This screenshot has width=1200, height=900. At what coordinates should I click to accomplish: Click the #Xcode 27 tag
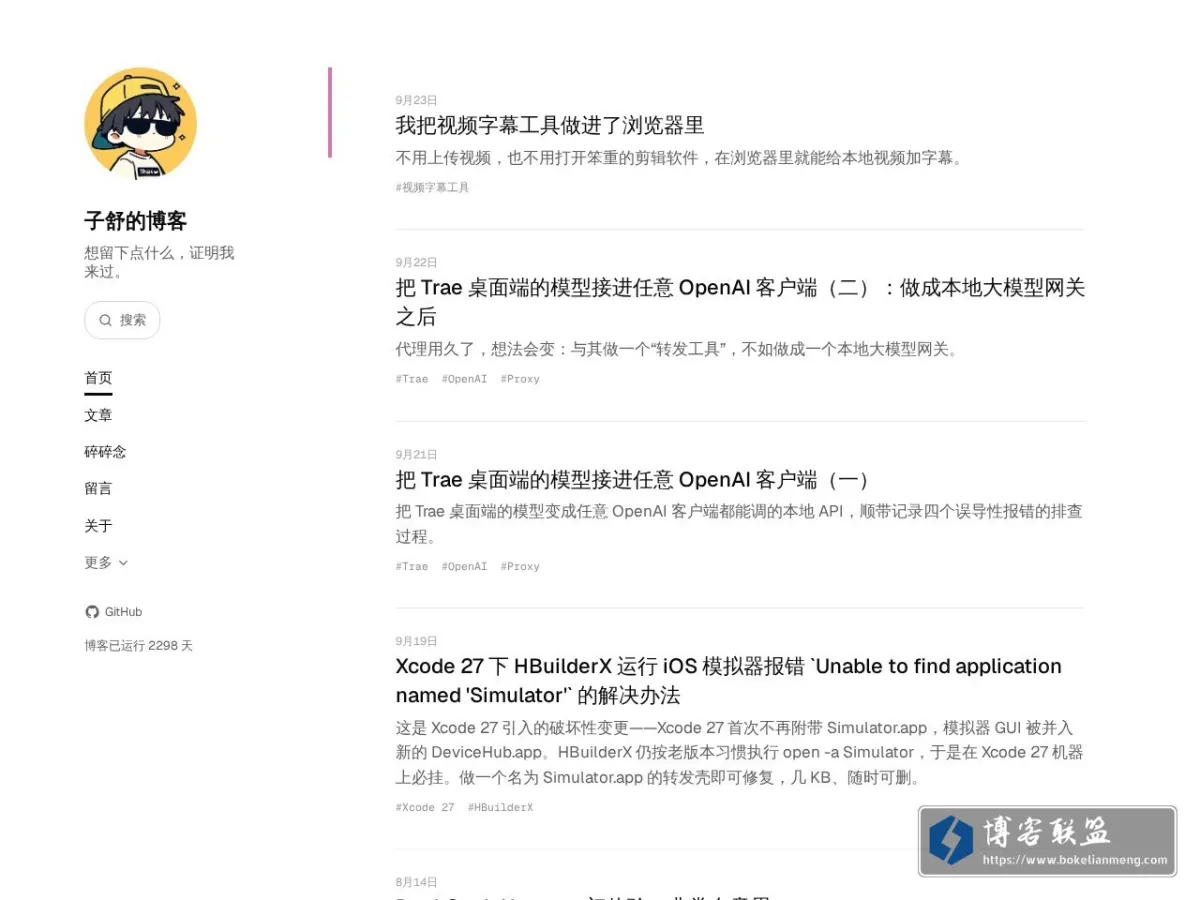click(425, 807)
